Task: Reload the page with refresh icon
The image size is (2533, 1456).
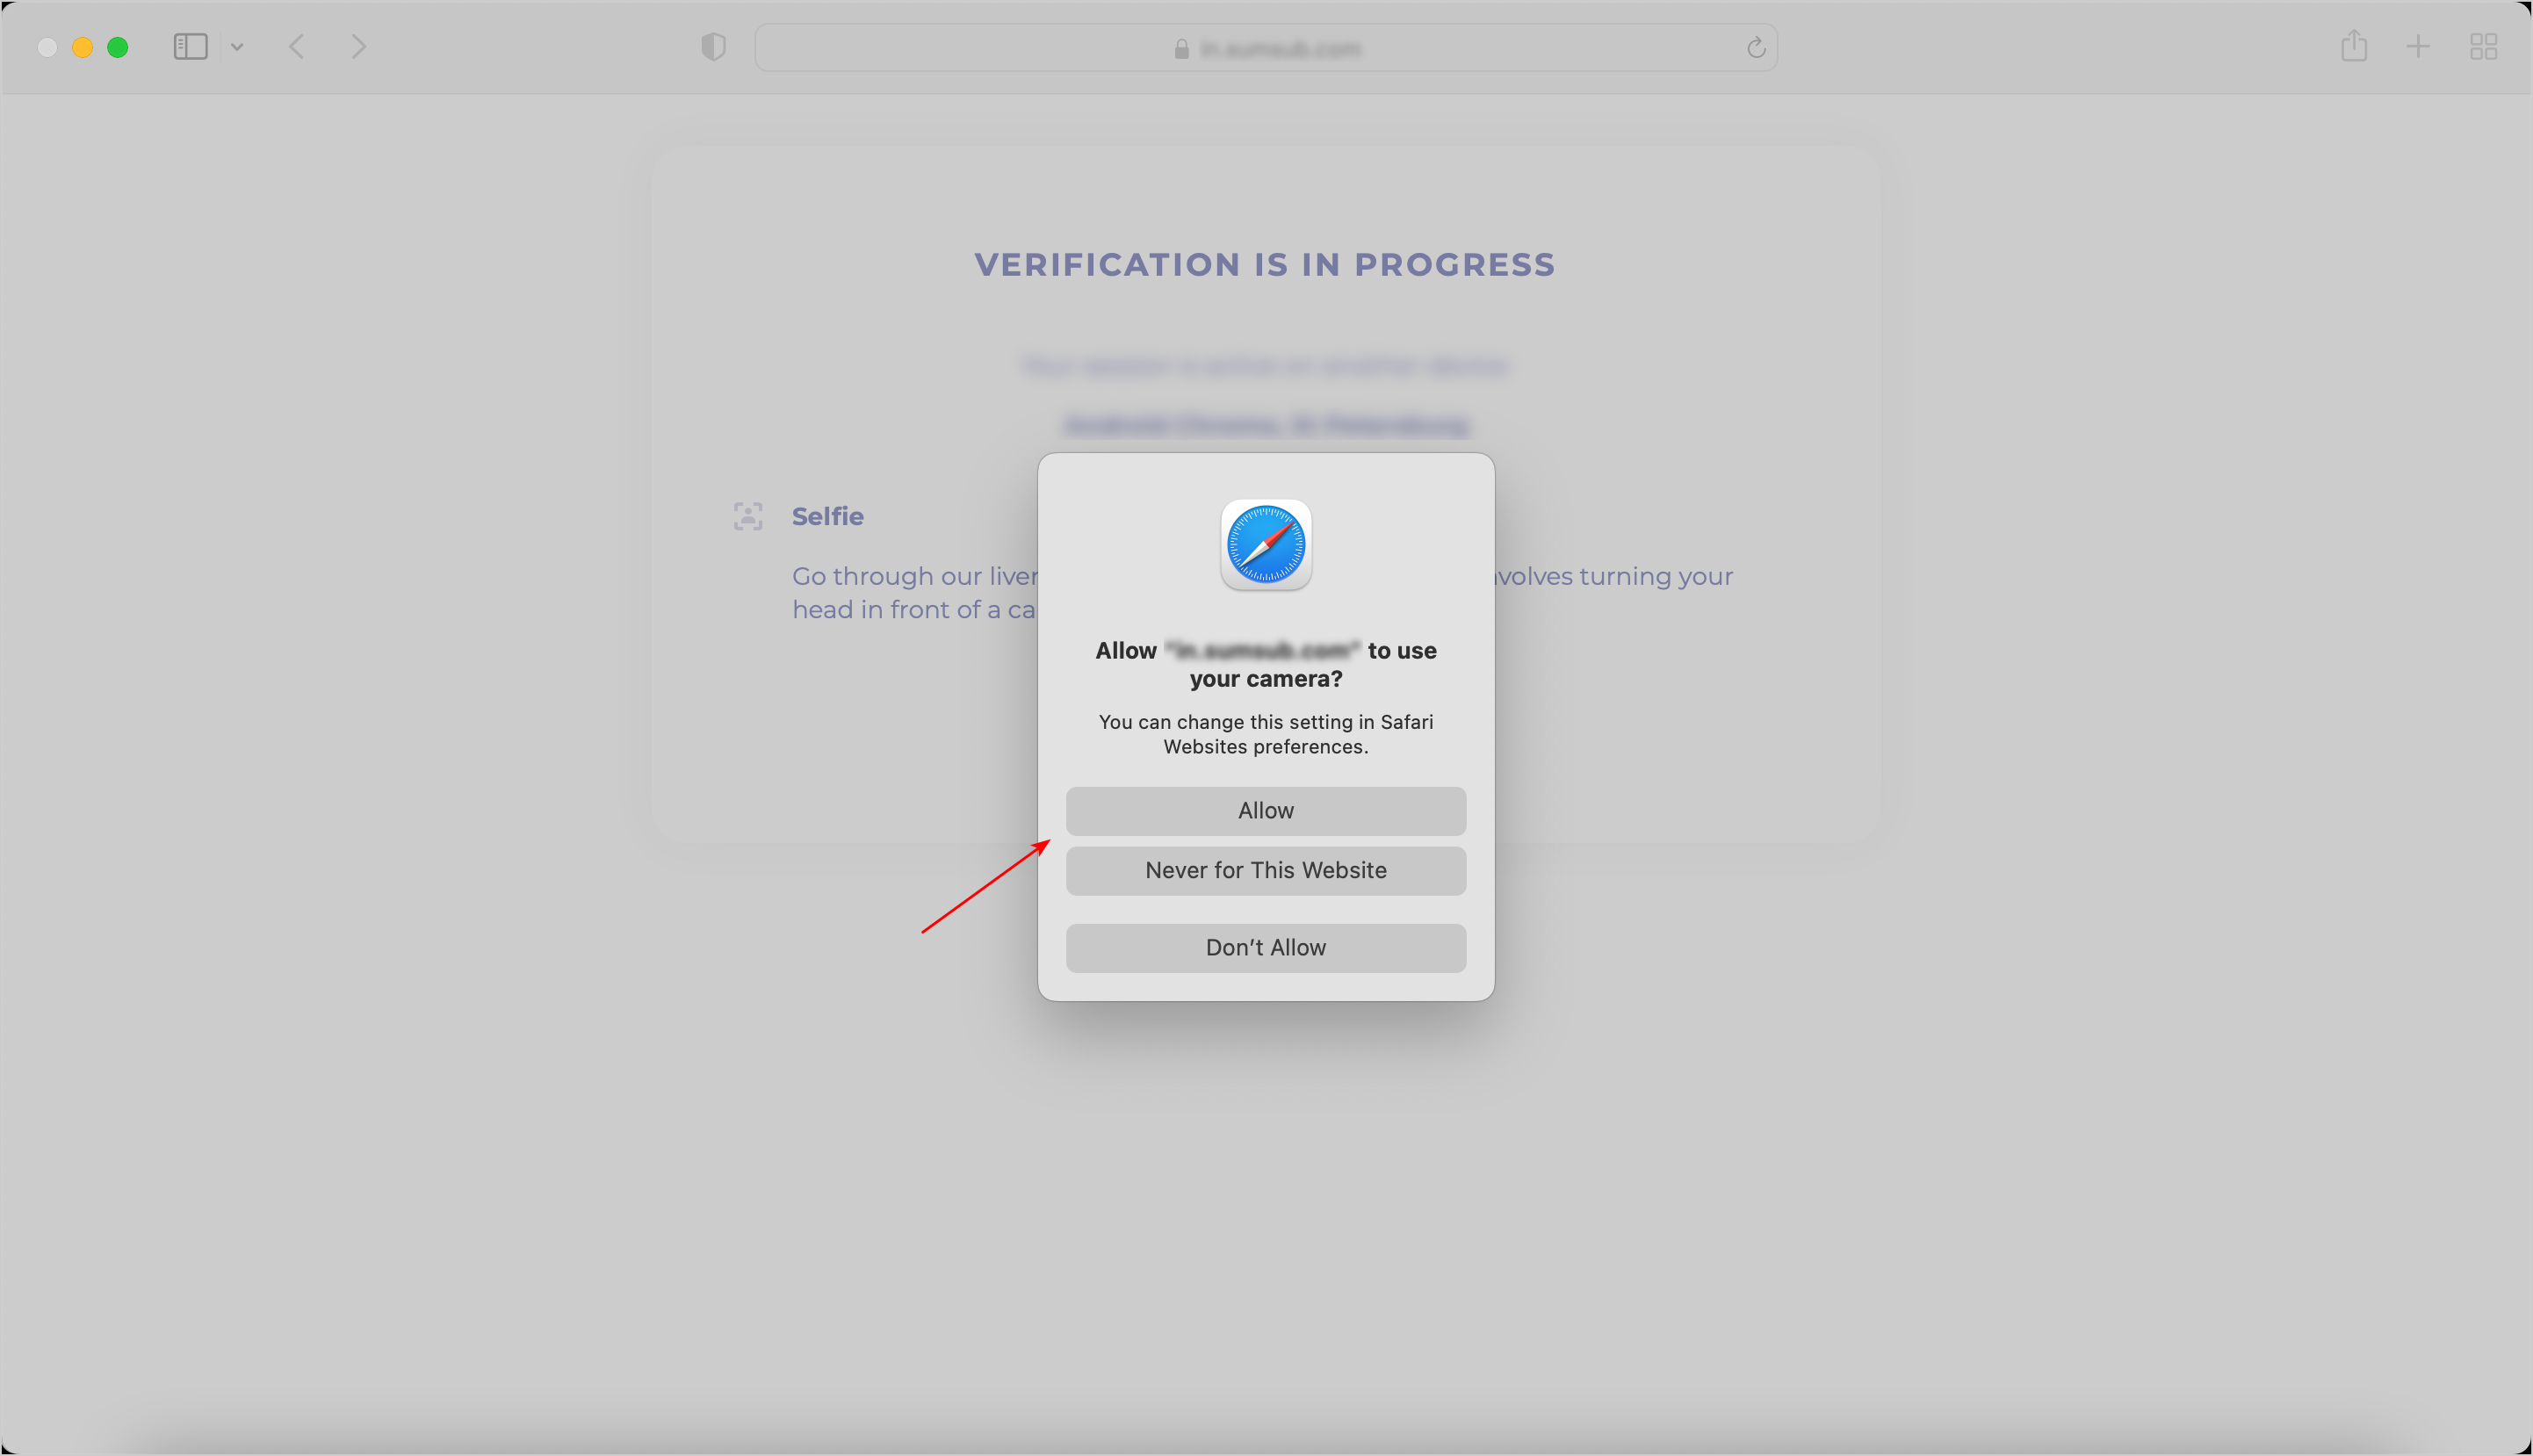Action: click(1756, 48)
